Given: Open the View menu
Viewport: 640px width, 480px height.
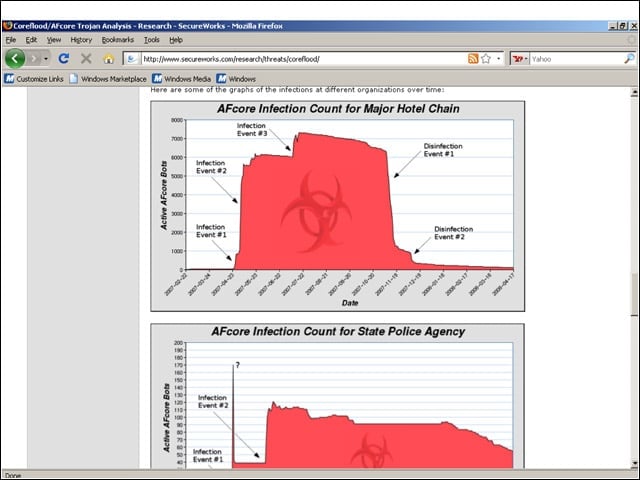Looking at the screenshot, I should (x=53, y=40).
